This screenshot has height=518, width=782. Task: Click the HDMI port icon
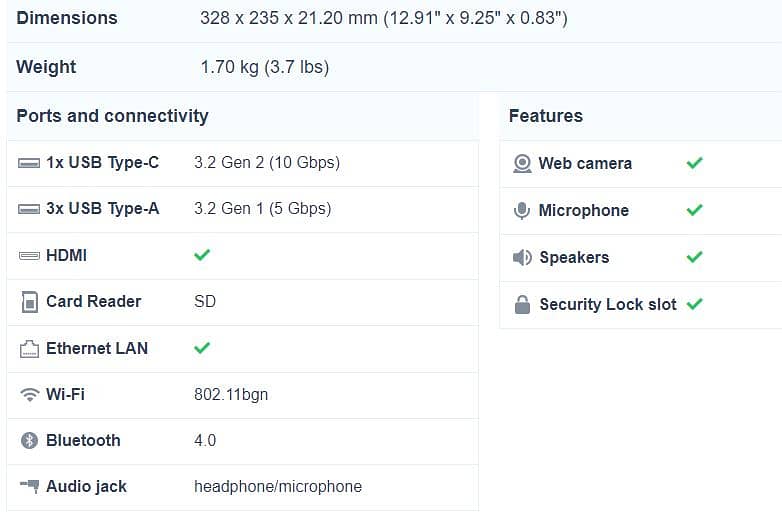point(29,256)
